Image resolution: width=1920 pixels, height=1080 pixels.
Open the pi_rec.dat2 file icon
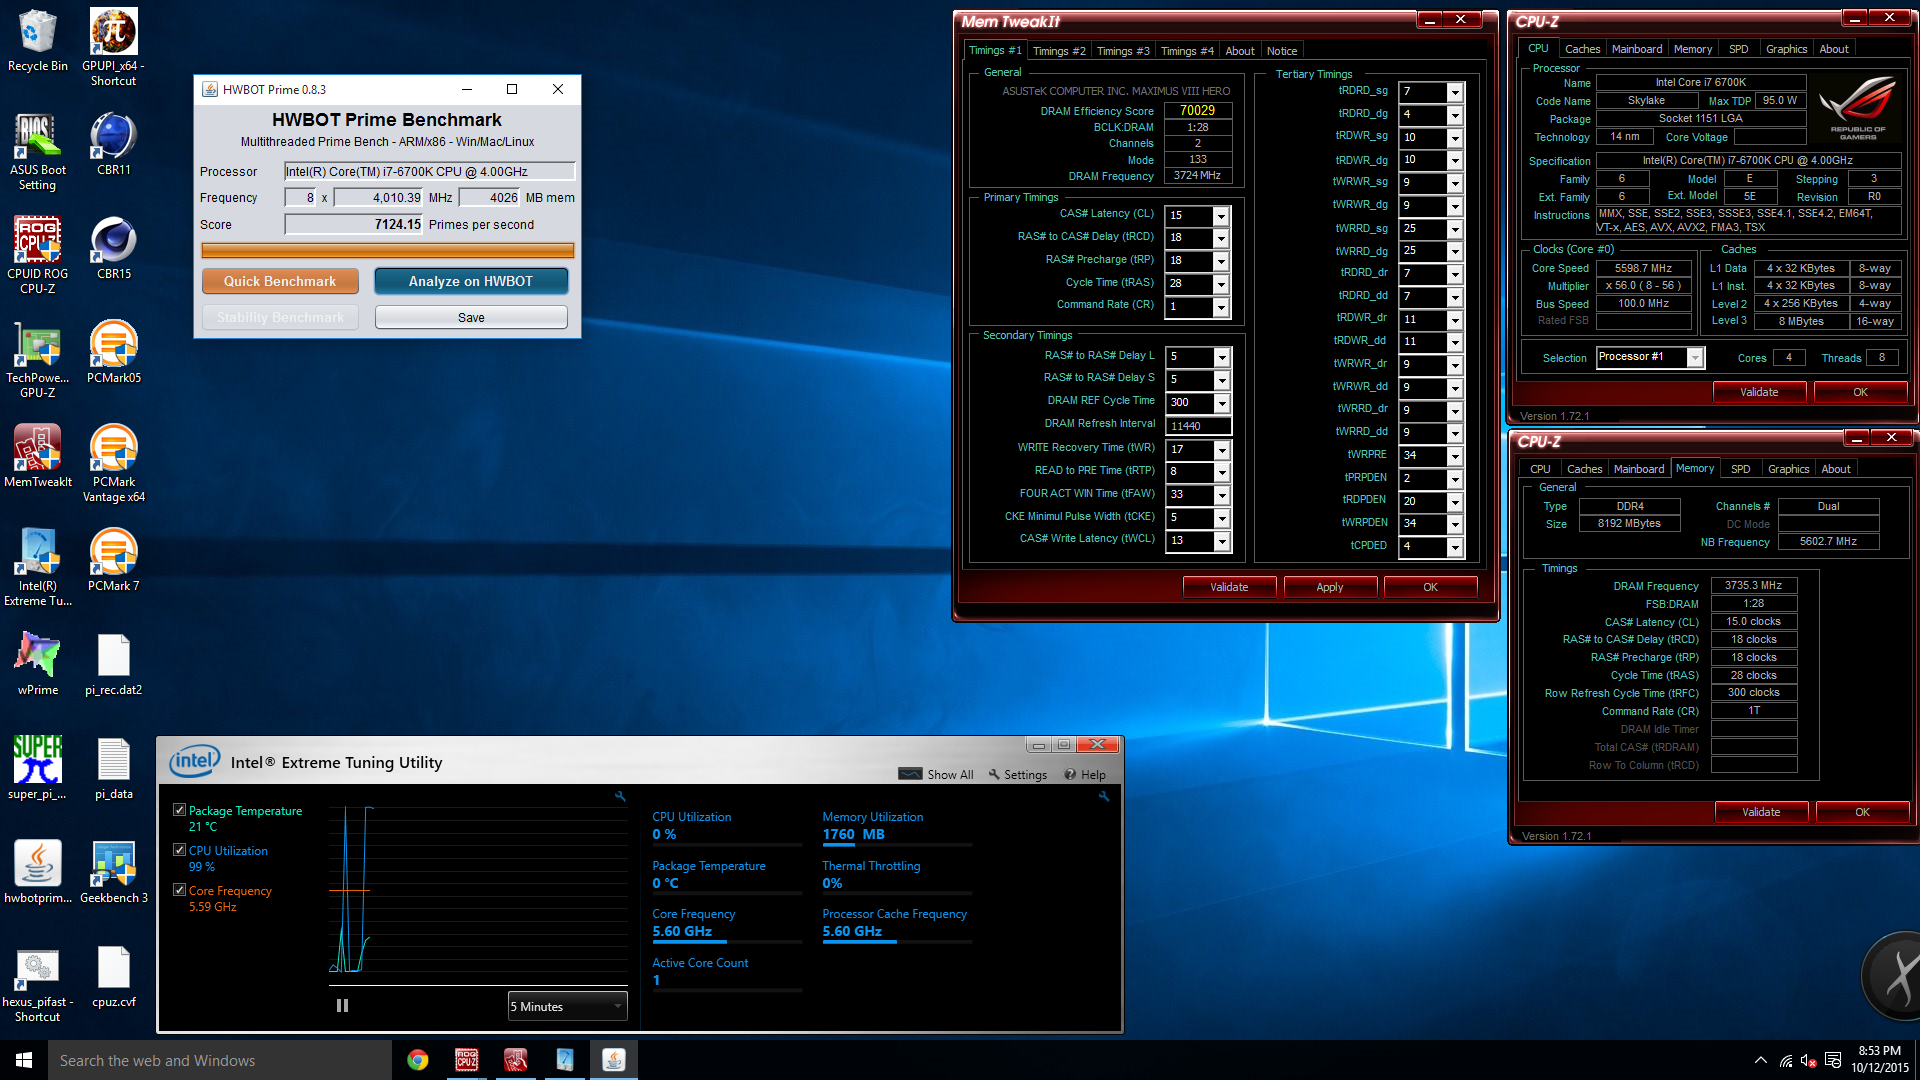click(113, 664)
